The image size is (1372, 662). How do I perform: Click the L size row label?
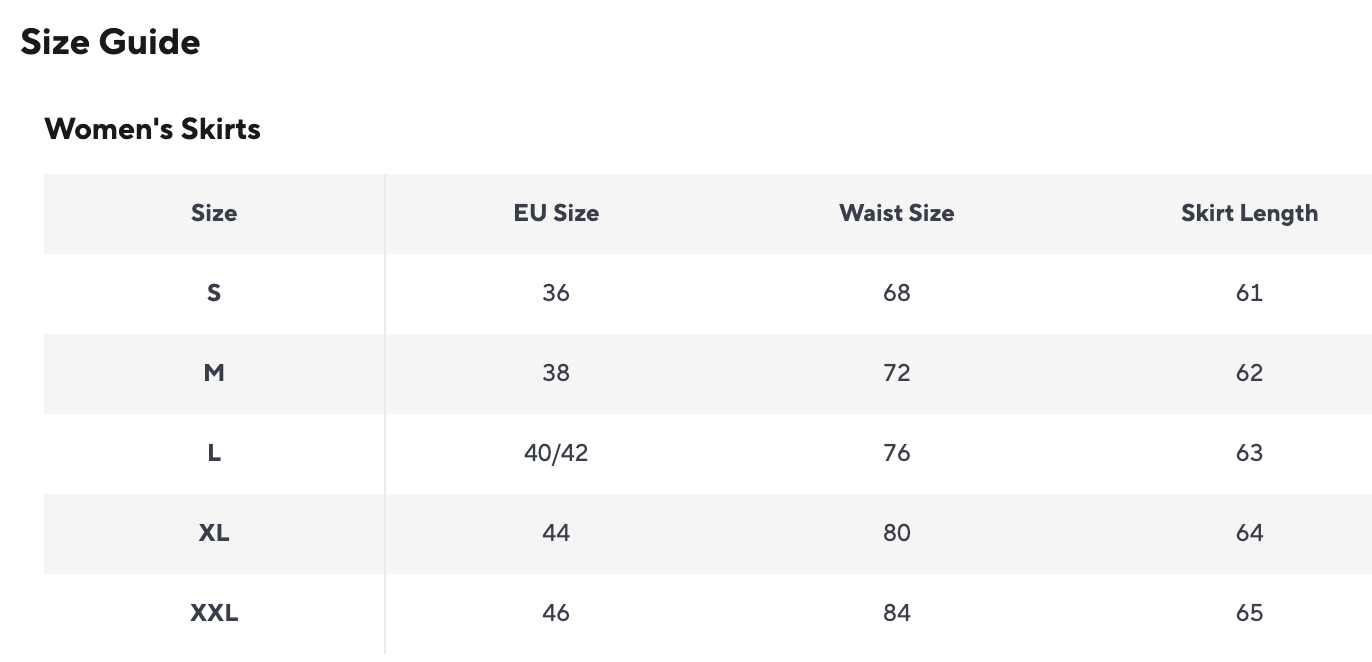214,453
